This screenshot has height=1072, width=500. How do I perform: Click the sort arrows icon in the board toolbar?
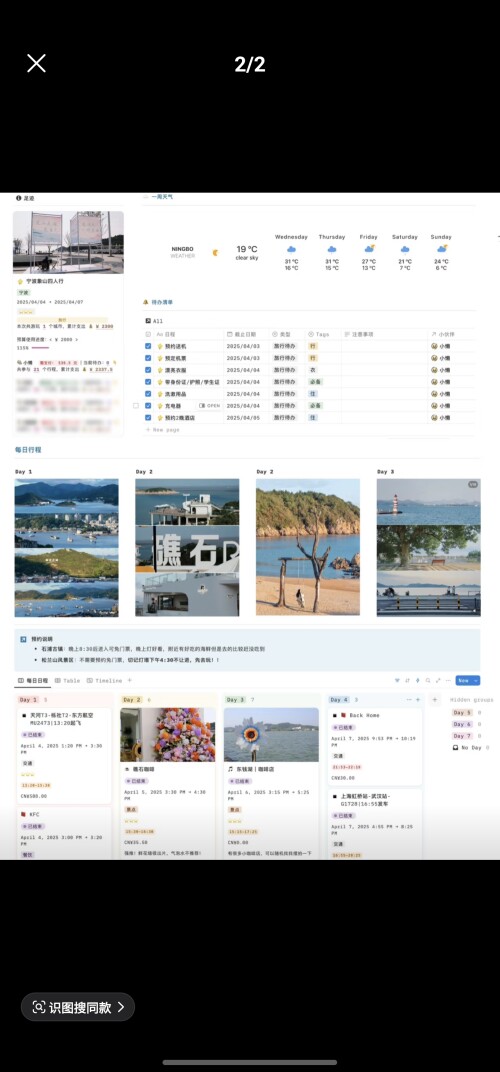(407, 680)
